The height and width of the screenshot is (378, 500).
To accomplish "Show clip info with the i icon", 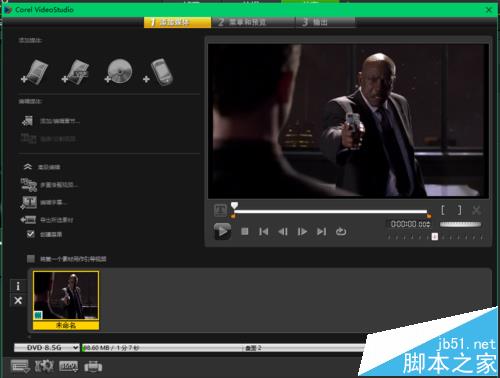I will point(18,286).
